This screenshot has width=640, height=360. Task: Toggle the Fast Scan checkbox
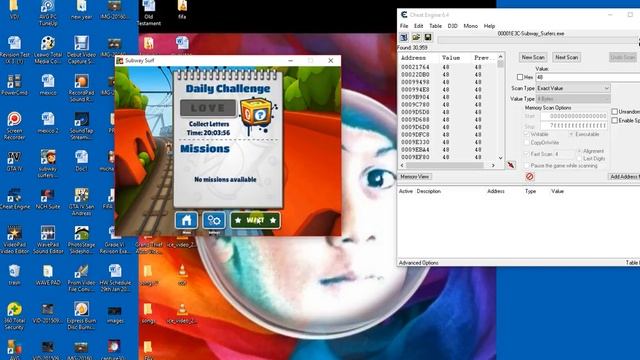point(527,154)
